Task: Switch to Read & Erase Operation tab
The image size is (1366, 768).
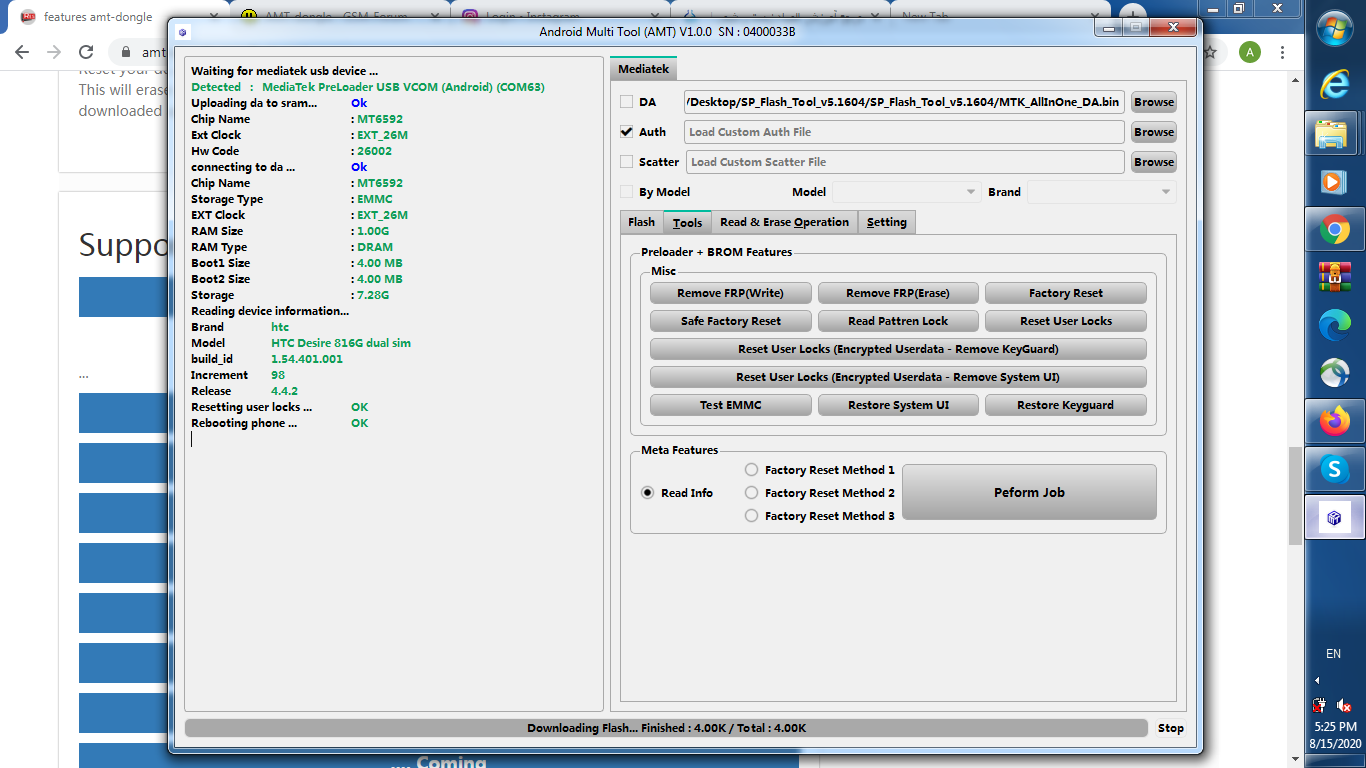Action: 784,222
